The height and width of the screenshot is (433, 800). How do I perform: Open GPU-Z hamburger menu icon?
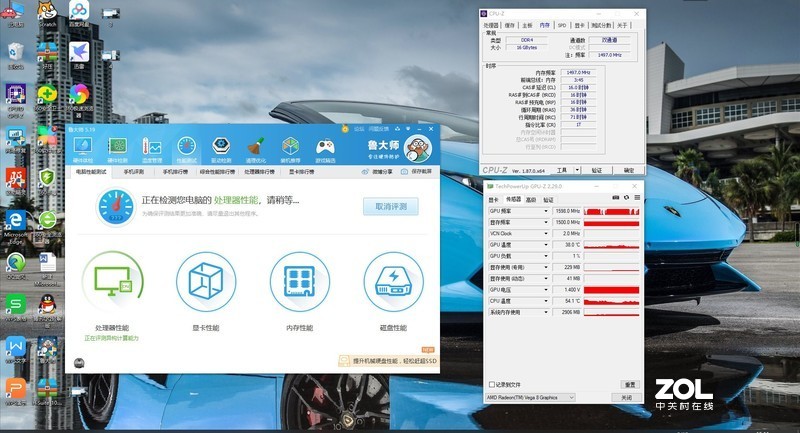pos(637,198)
